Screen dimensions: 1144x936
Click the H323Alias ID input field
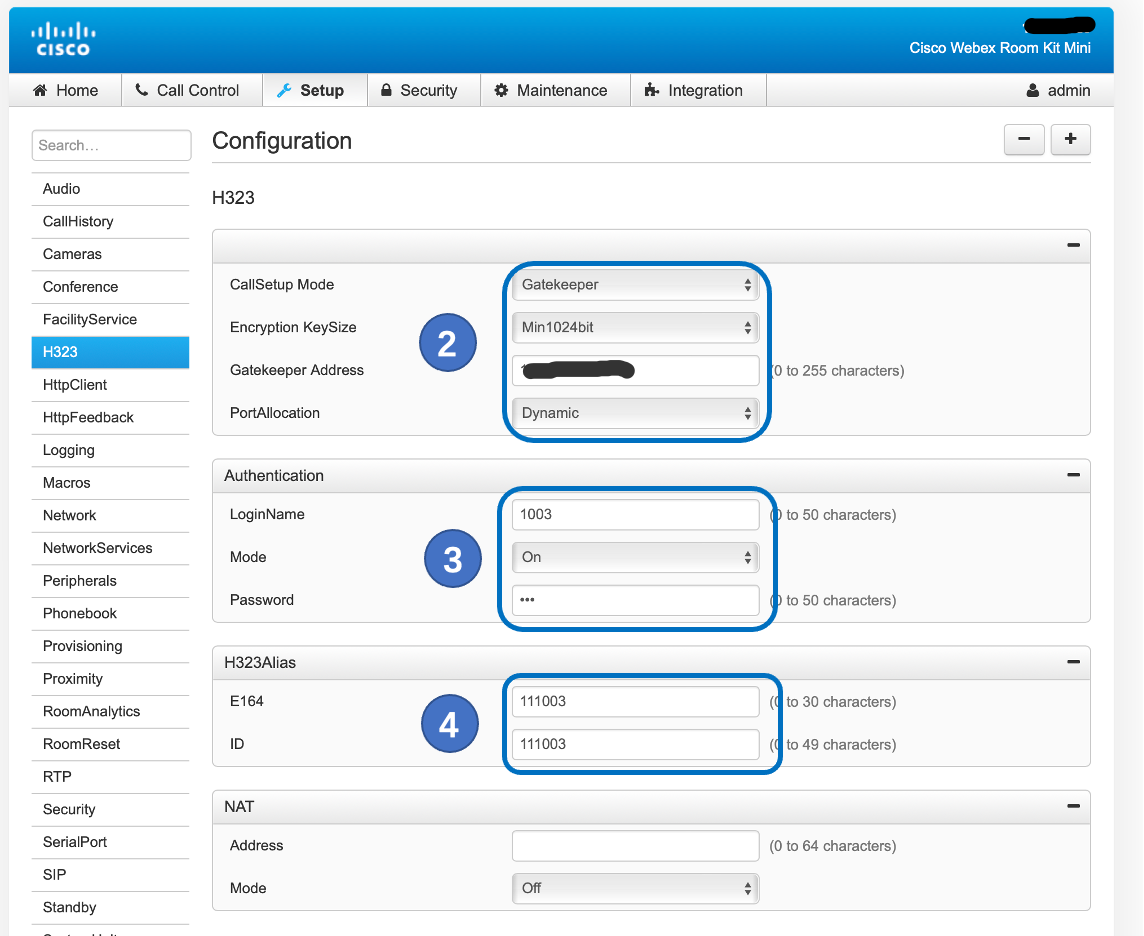click(x=635, y=744)
